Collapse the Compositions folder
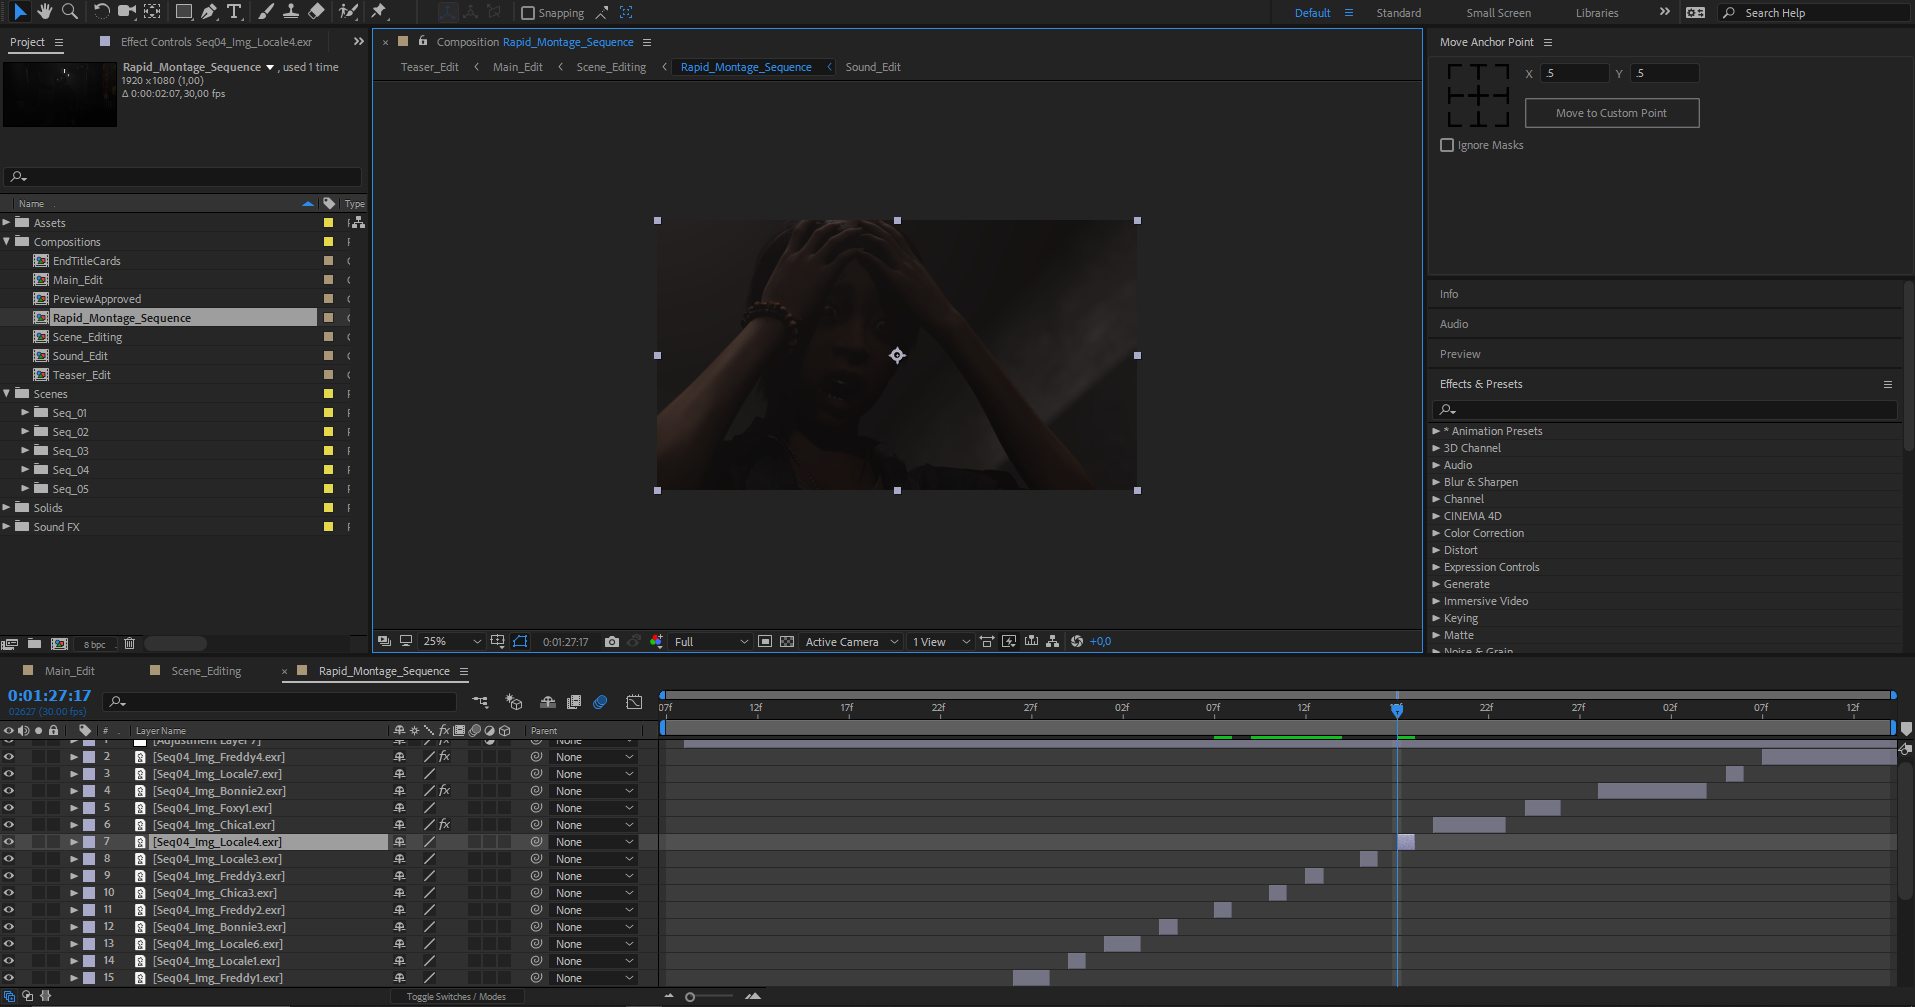The width and height of the screenshot is (1915, 1007). 7,242
